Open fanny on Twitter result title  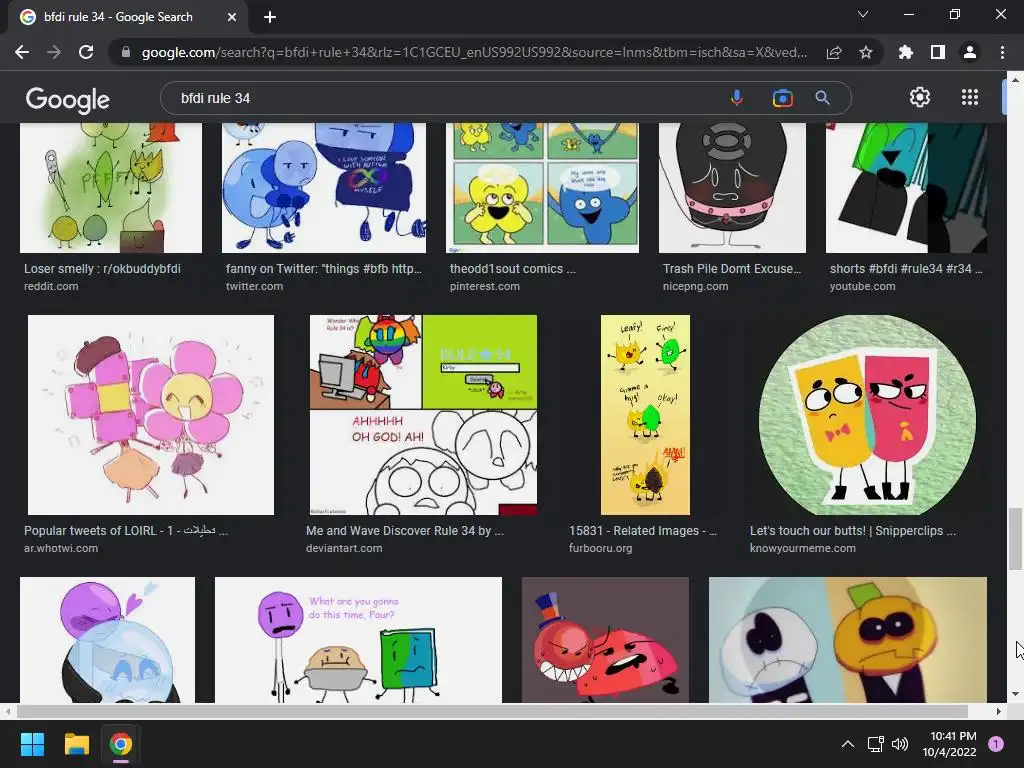point(324,268)
